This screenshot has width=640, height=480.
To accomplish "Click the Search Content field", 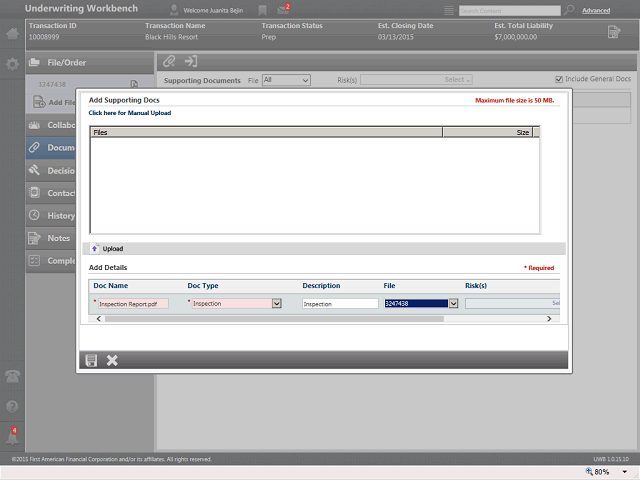I will [509, 11].
